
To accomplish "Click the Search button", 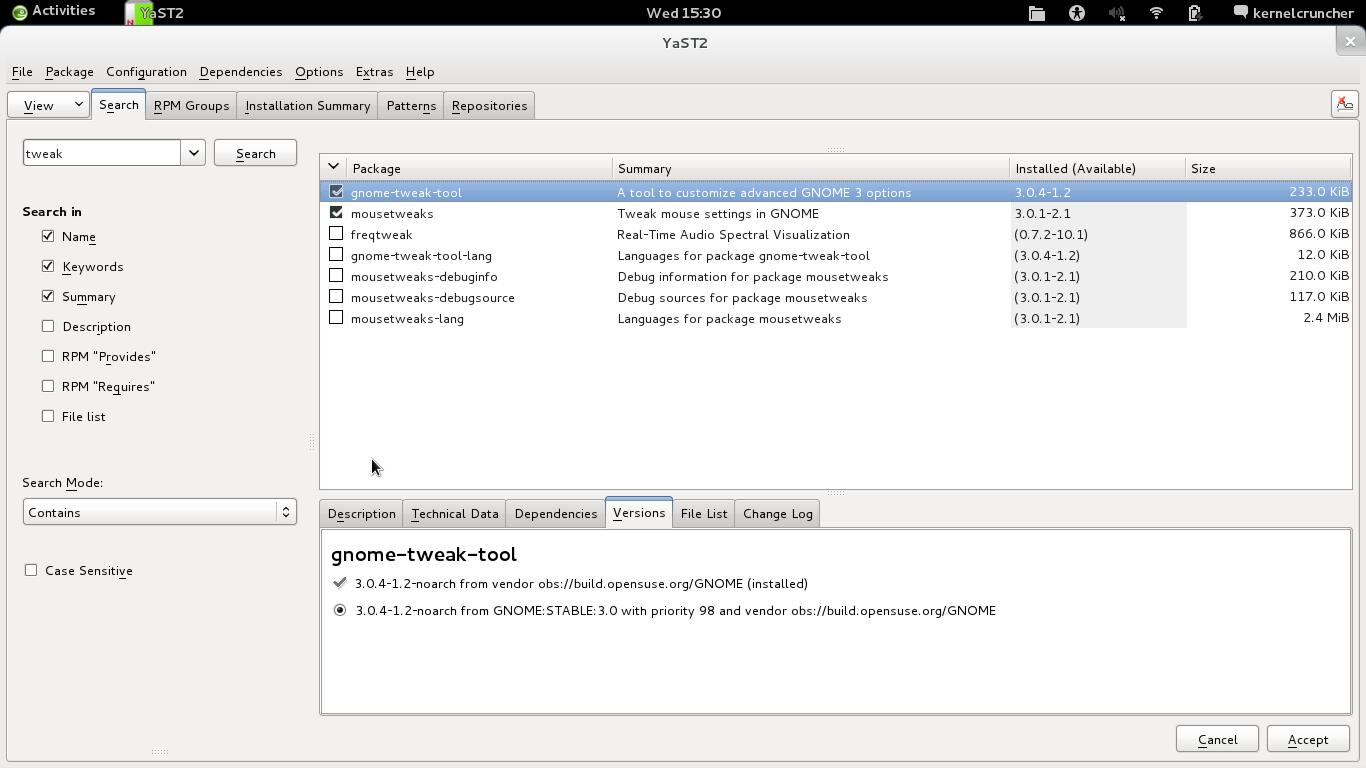I will click(x=256, y=153).
